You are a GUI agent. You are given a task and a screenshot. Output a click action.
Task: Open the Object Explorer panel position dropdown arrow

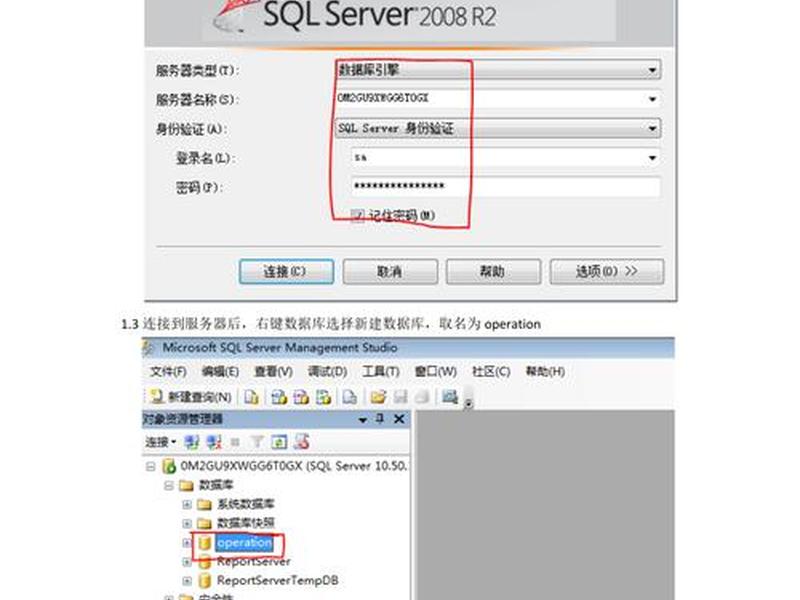(363, 420)
